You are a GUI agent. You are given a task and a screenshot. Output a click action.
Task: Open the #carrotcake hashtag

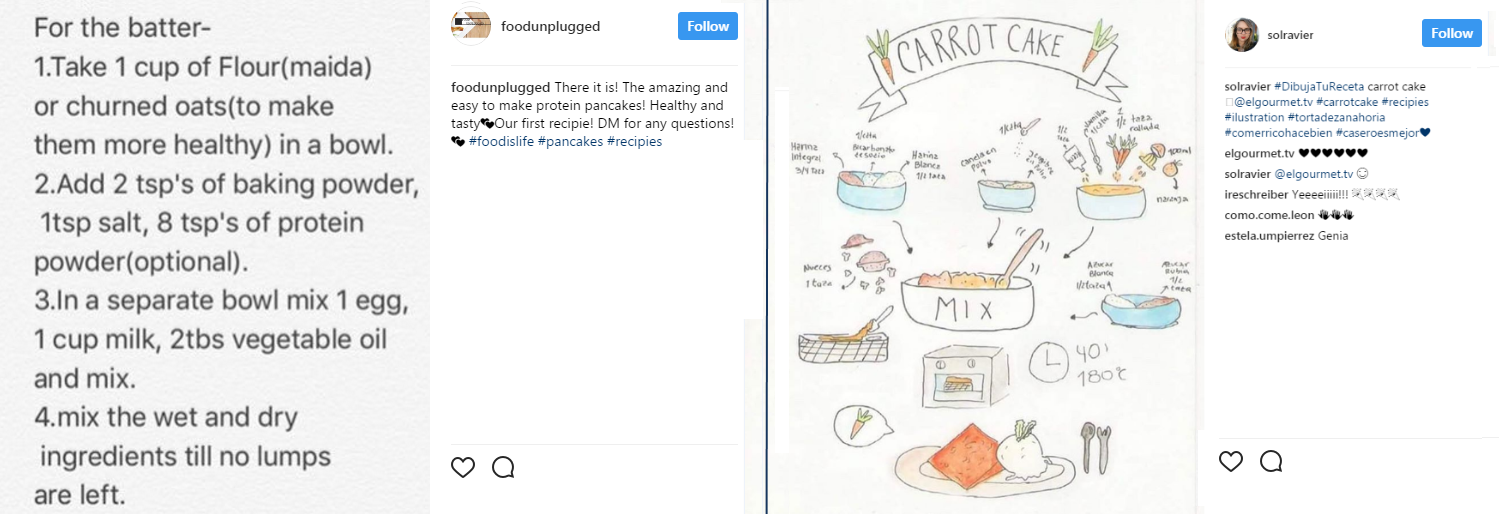click(1347, 102)
